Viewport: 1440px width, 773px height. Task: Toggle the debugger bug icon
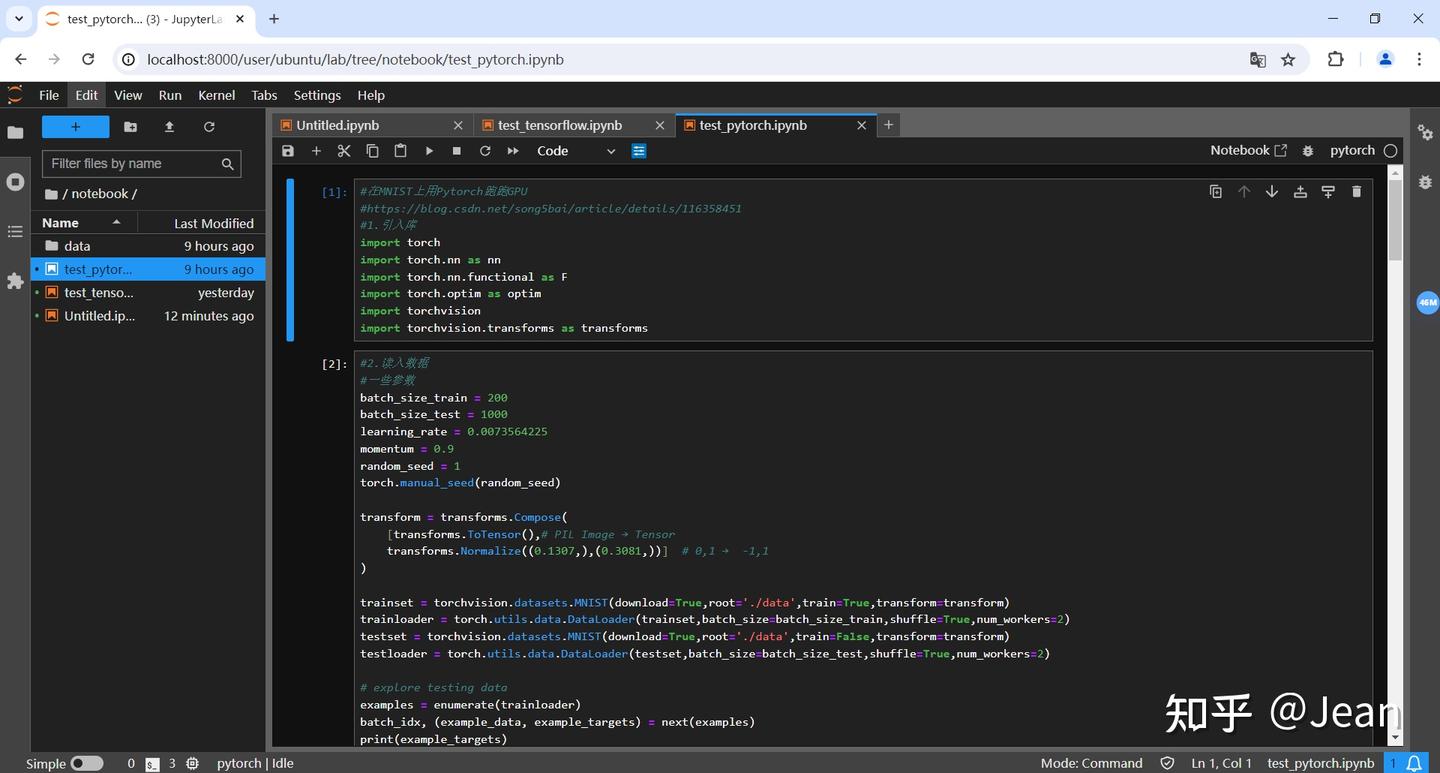click(1308, 151)
